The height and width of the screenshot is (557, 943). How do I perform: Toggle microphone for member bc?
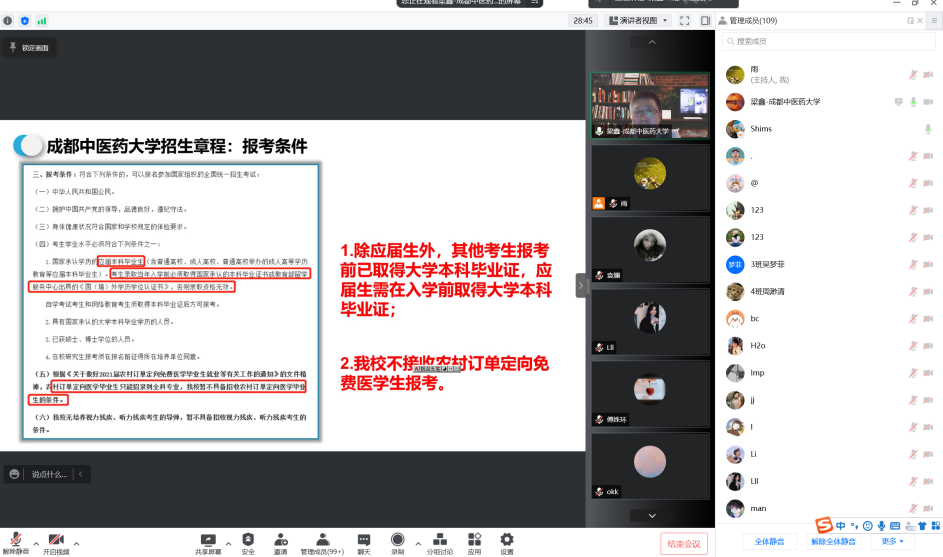coord(913,319)
